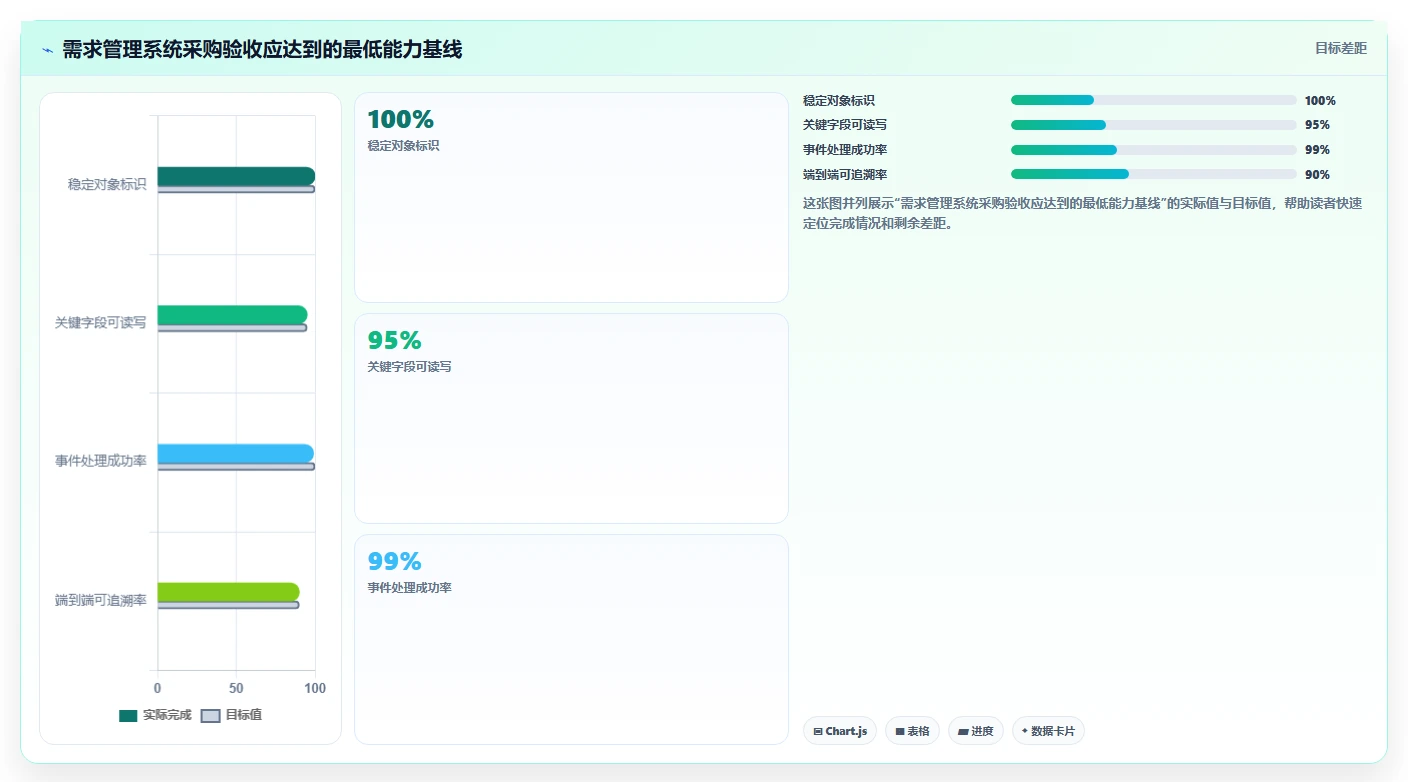Click the 稳定对象标识 chart axis label
The width and height of the screenshot is (1408, 782).
coord(107,184)
